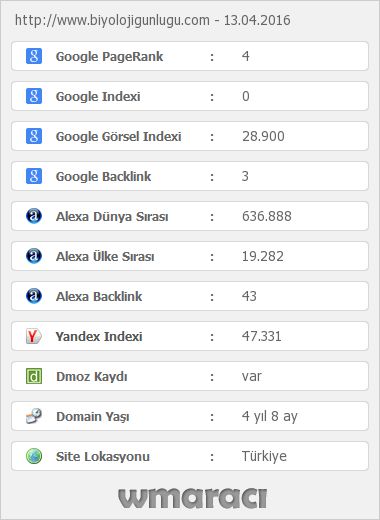Click the Google icon beside PageRank

[x=34, y=56]
